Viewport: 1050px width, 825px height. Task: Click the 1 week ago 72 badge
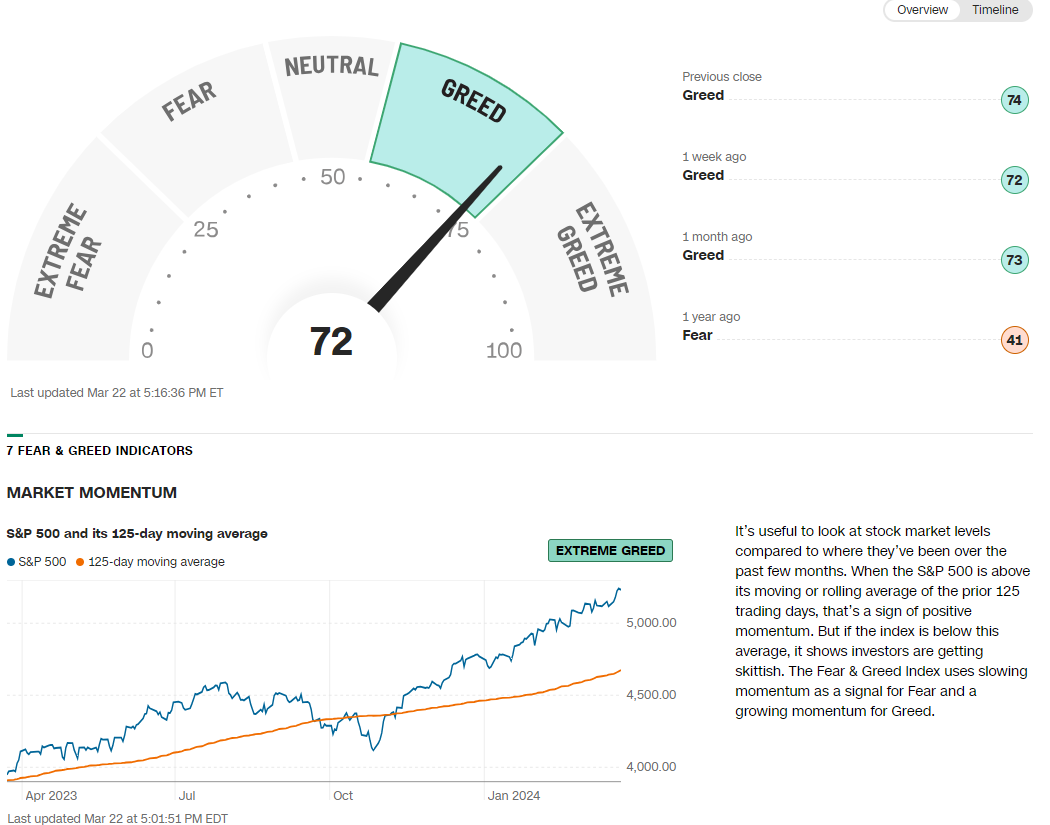(x=1015, y=180)
